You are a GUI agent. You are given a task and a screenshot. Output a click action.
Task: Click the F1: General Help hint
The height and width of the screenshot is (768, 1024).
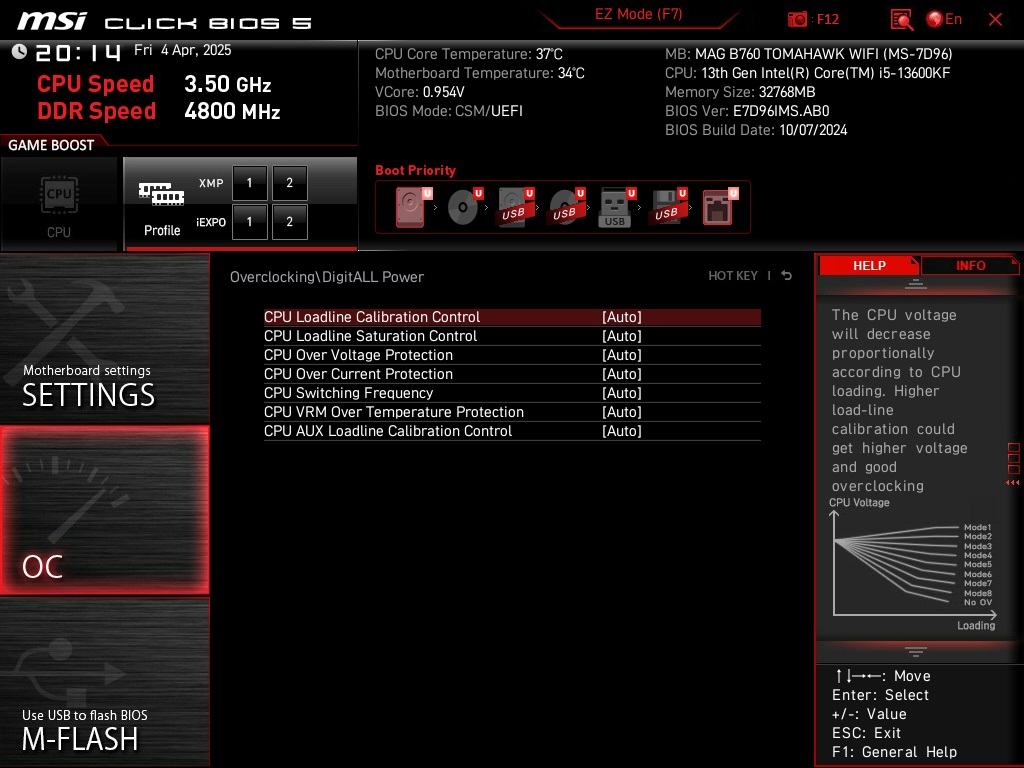[x=894, y=752]
